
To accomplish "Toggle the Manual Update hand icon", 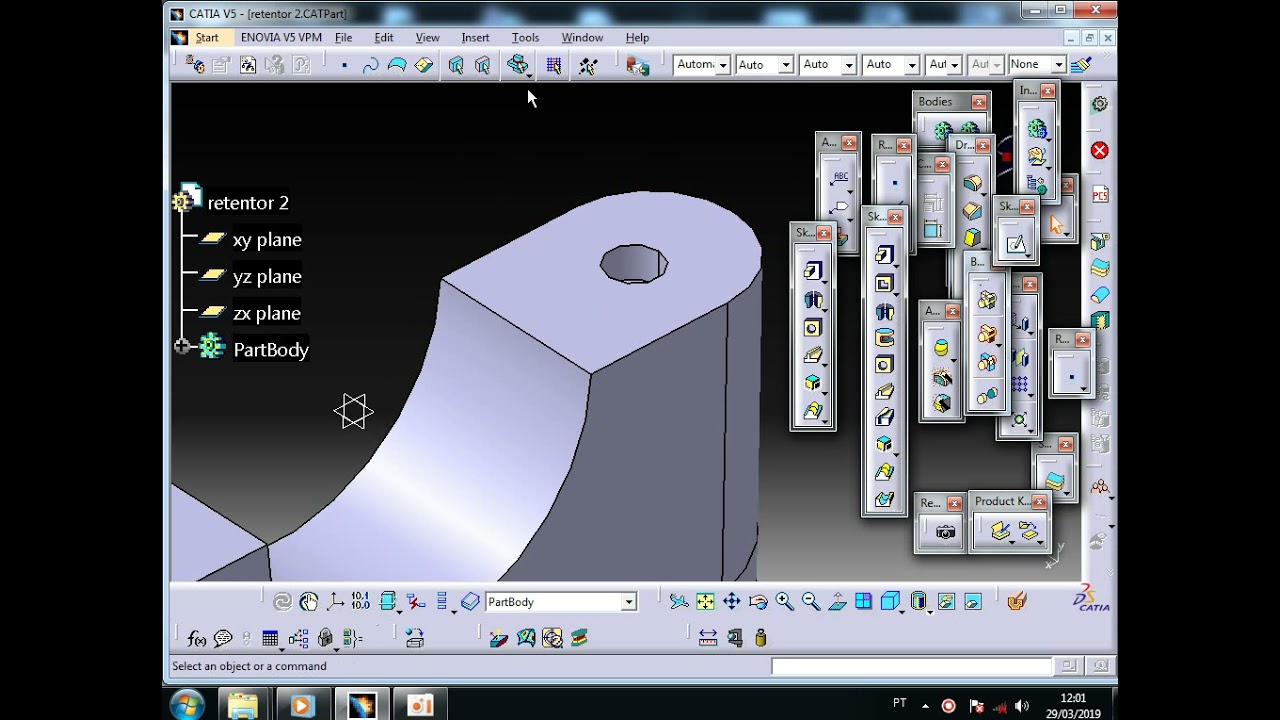I will pyautogui.click(x=309, y=601).
